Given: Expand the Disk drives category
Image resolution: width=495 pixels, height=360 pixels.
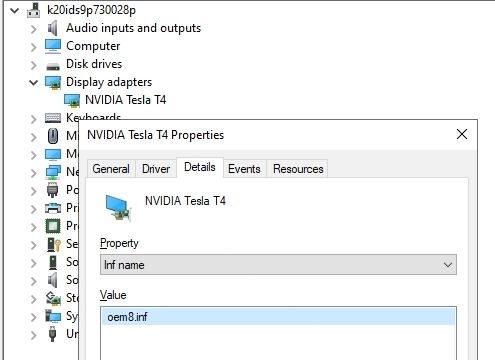Looking at the screenshot, I should click(33, 65).
